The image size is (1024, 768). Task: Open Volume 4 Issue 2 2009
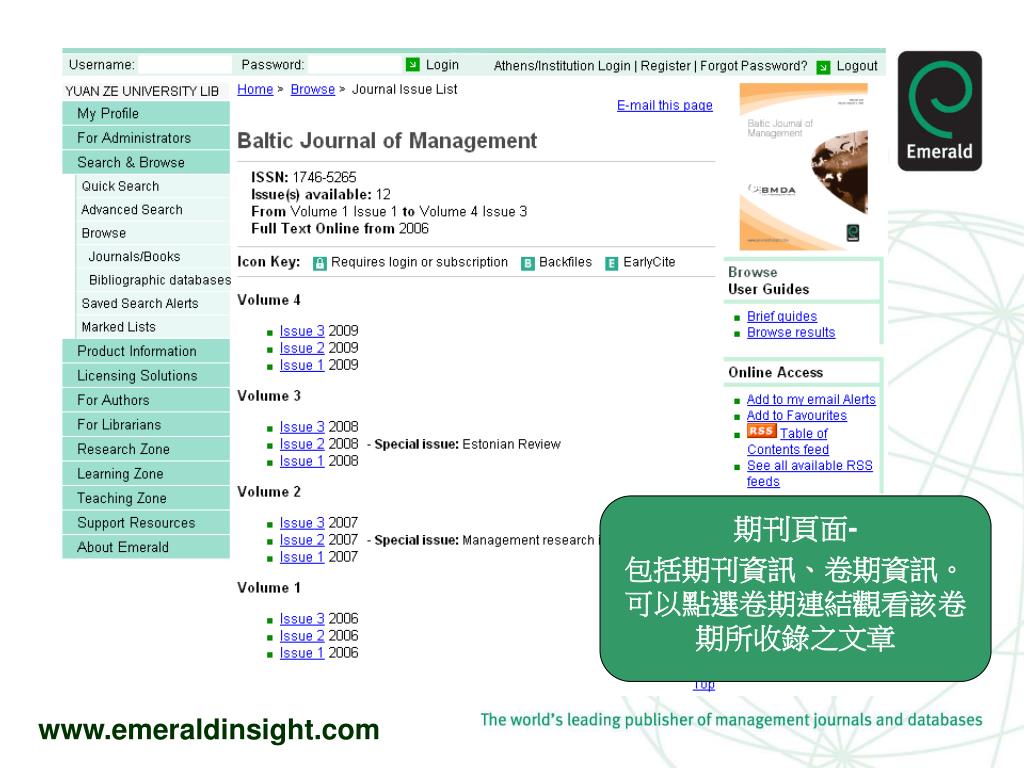tap(302, 348)
